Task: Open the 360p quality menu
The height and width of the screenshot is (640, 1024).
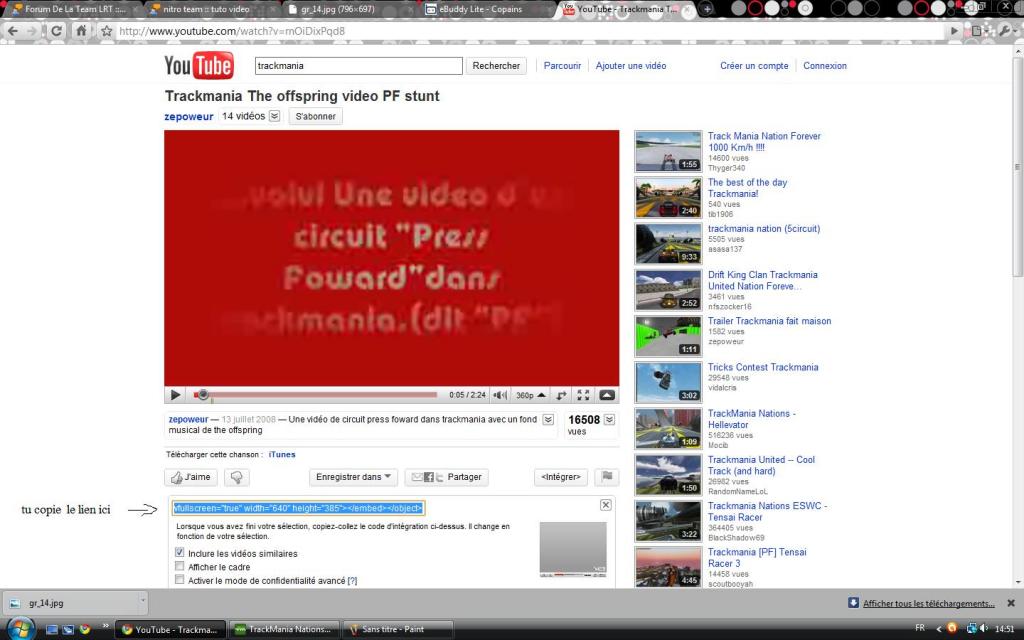Action: tap(530, 394)
